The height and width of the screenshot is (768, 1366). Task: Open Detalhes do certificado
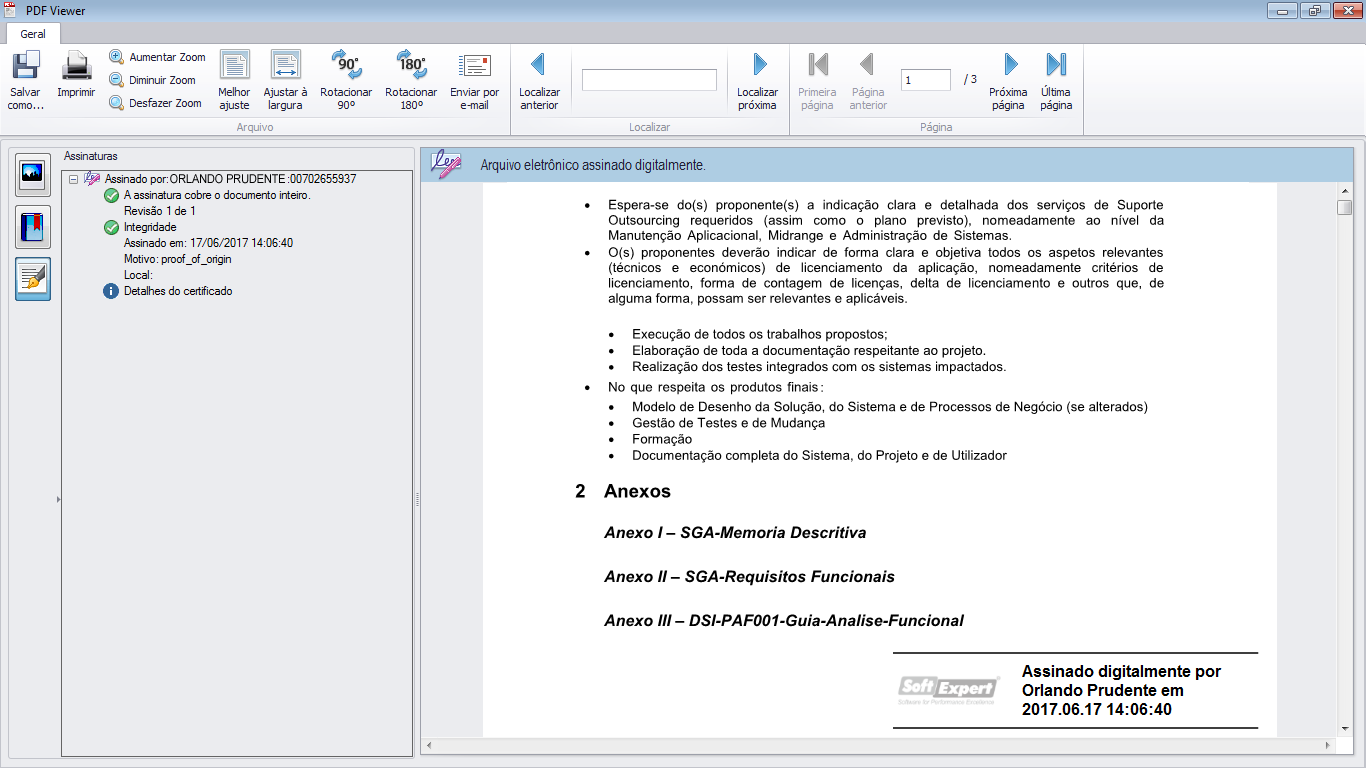click(177, 291)
